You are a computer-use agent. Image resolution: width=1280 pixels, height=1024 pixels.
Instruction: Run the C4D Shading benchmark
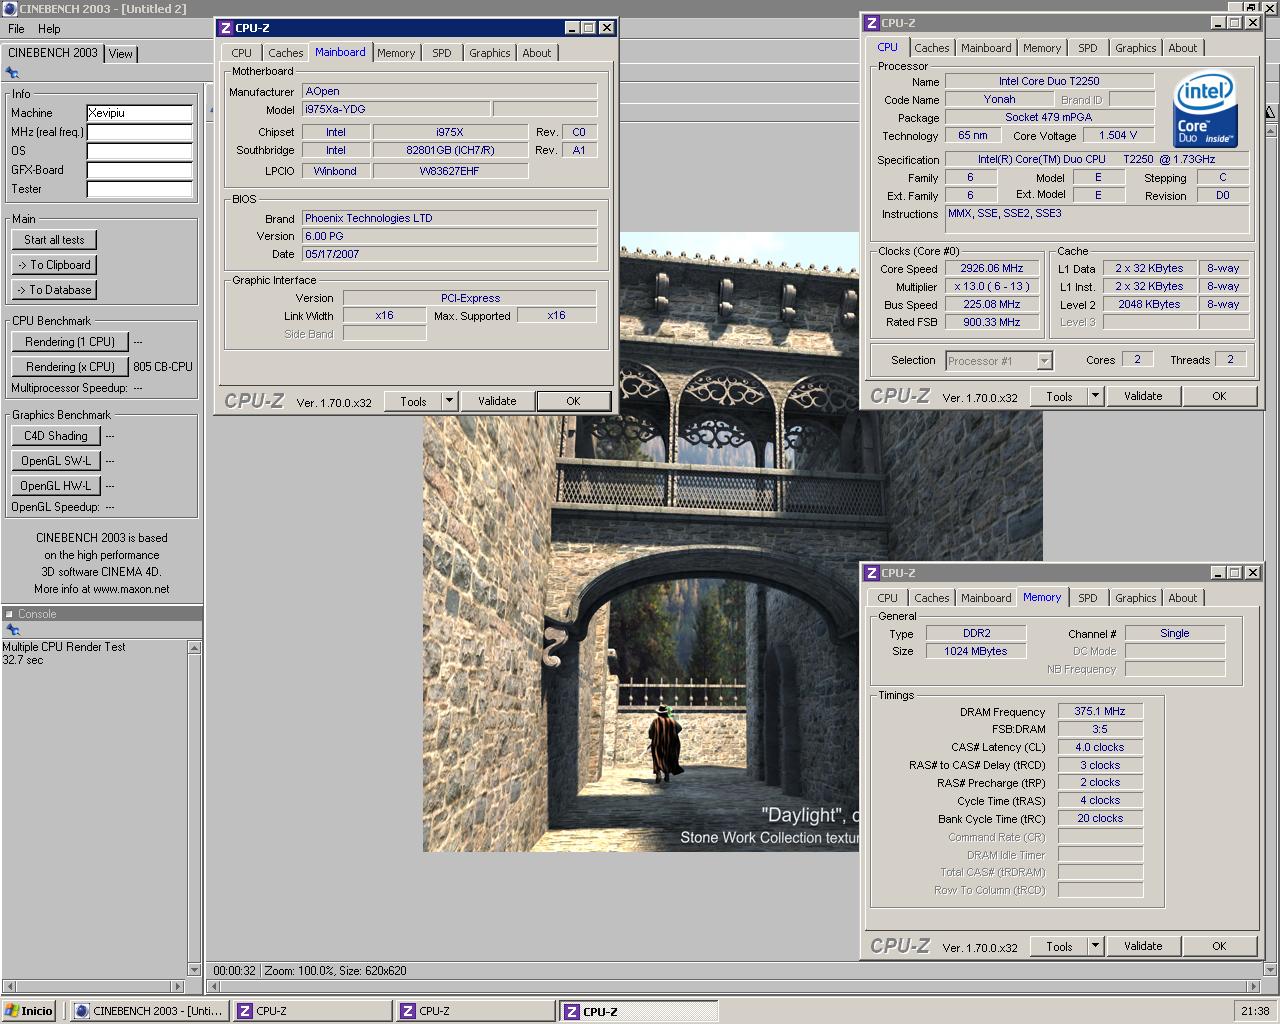(56, 436)
